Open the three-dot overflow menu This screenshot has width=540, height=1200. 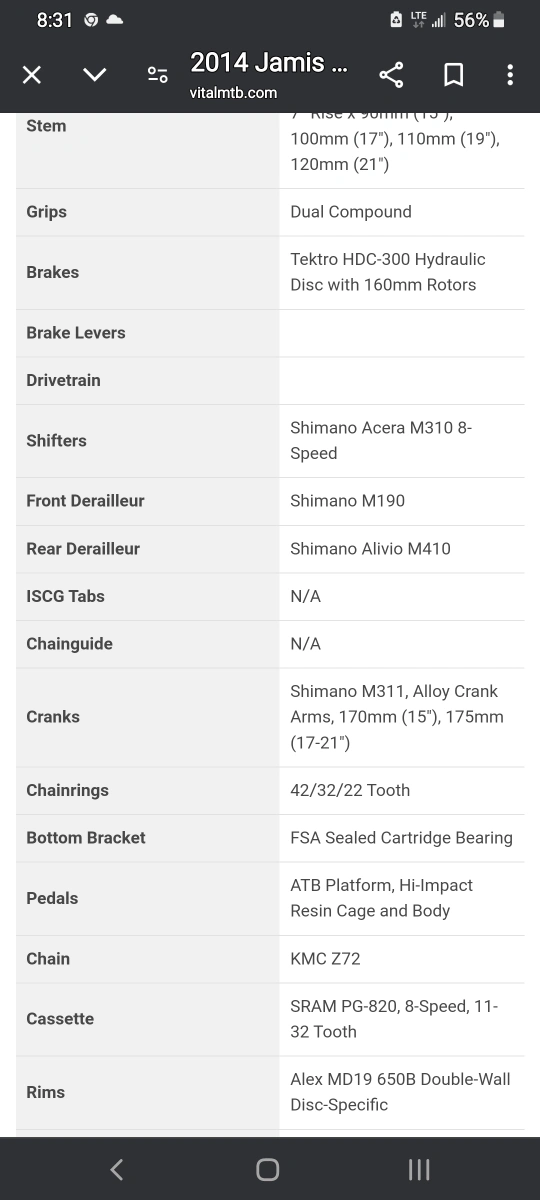510,75
